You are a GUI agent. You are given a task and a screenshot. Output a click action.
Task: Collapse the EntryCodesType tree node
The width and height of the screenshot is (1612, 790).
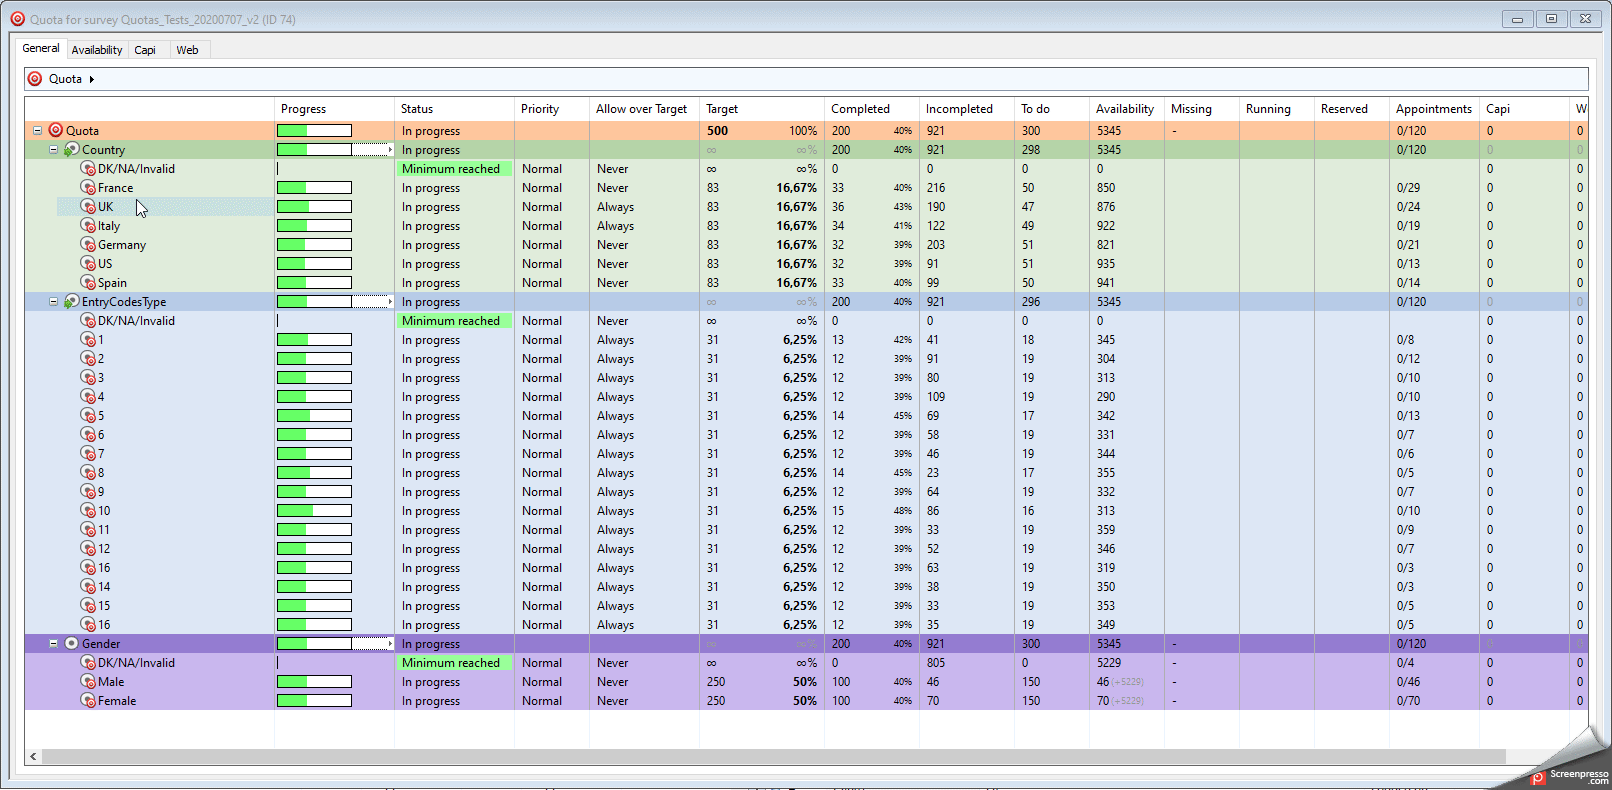click(x=54, y=301)
